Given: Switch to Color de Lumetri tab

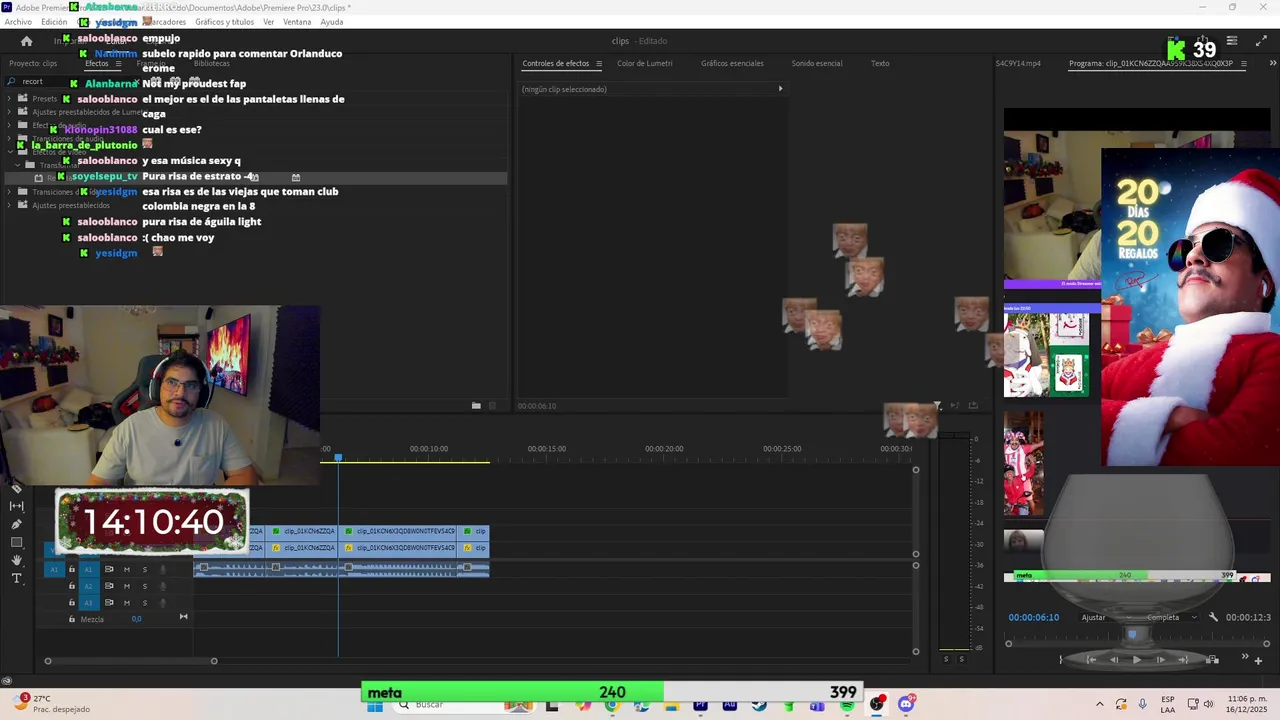Looking at the screenshot, I should (644, 63).
